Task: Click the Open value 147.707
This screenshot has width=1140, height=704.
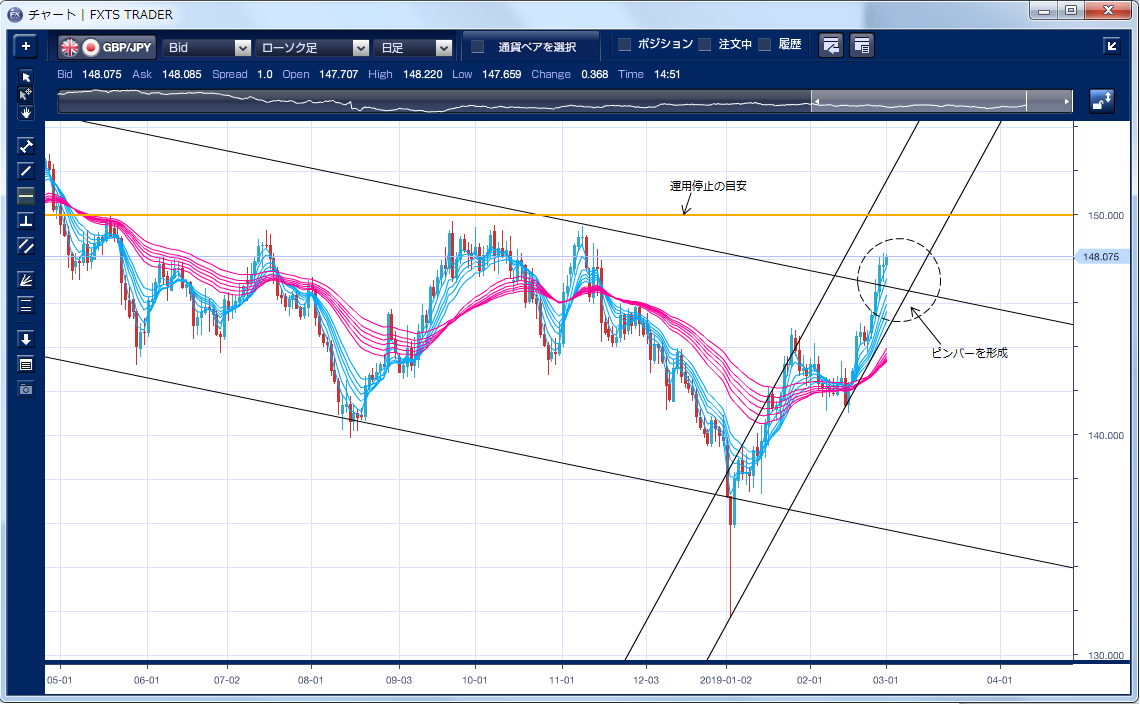Action: pyautogui.click(x=339, y=74)
